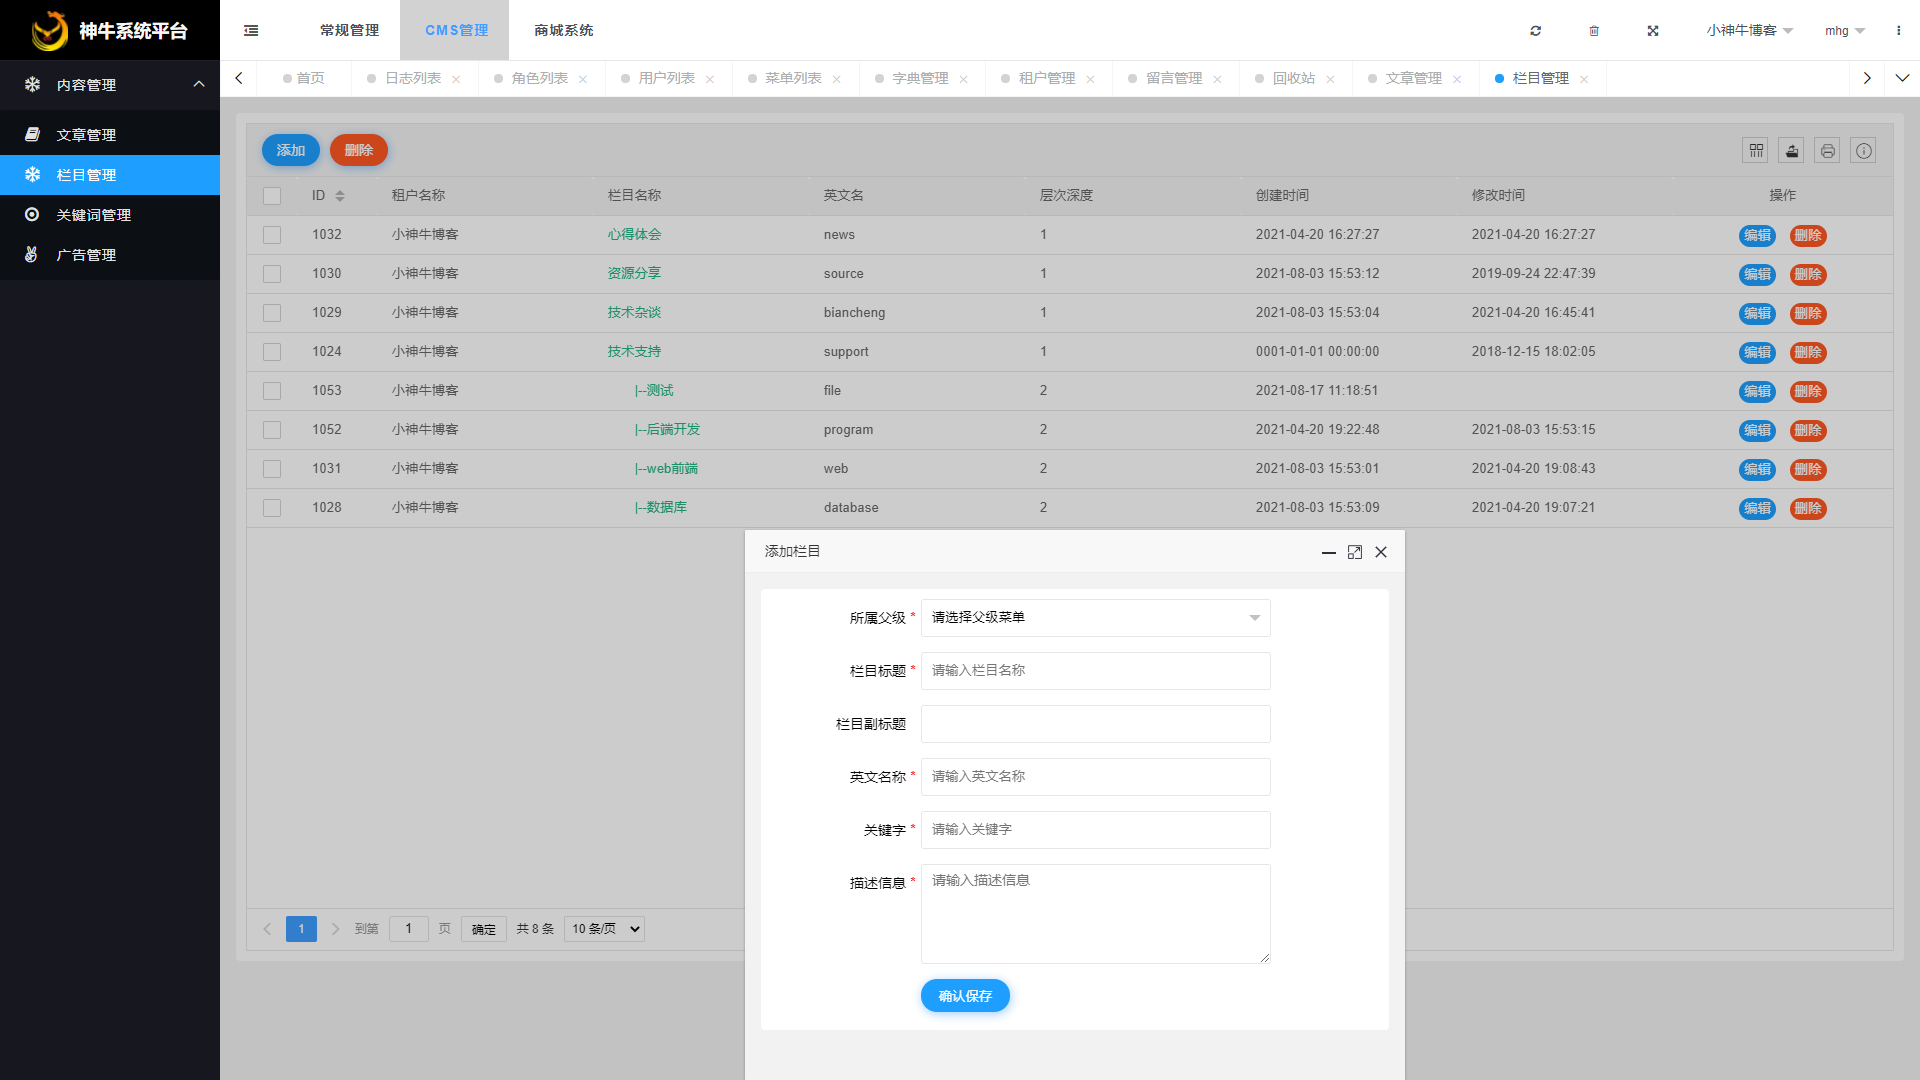Screen dimensions: 1920x1080
Task: Click the 添加 button to add a column
Action: [x=290, y=150]
